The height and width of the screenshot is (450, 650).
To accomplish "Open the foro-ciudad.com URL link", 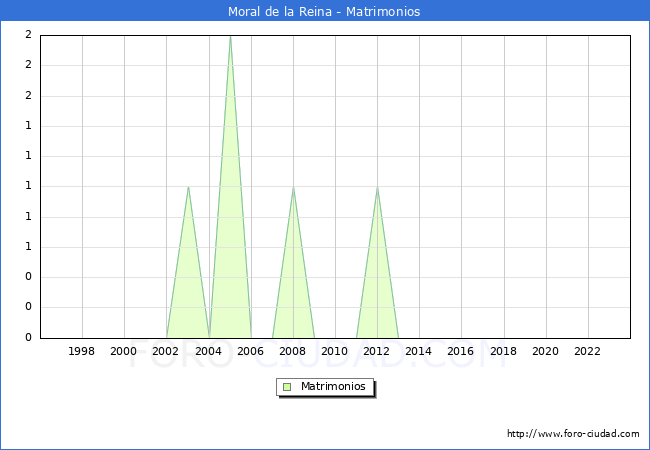I will [573, 434].
